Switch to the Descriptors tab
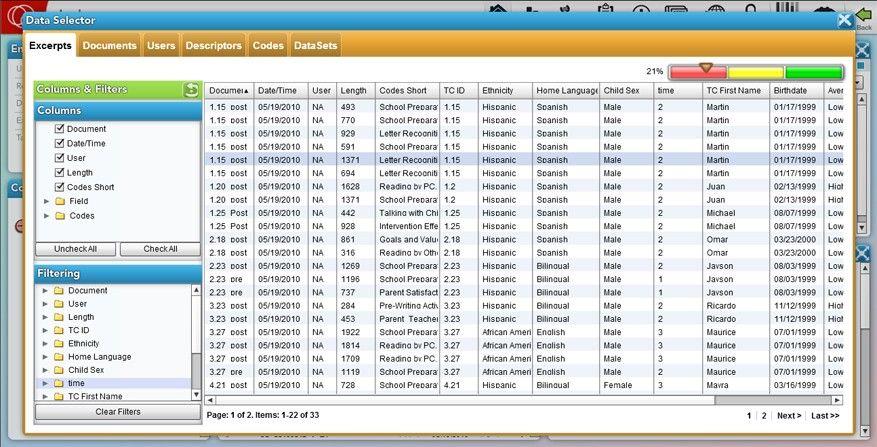The height and width of the screenshot is (447, 877). point(213,46)
